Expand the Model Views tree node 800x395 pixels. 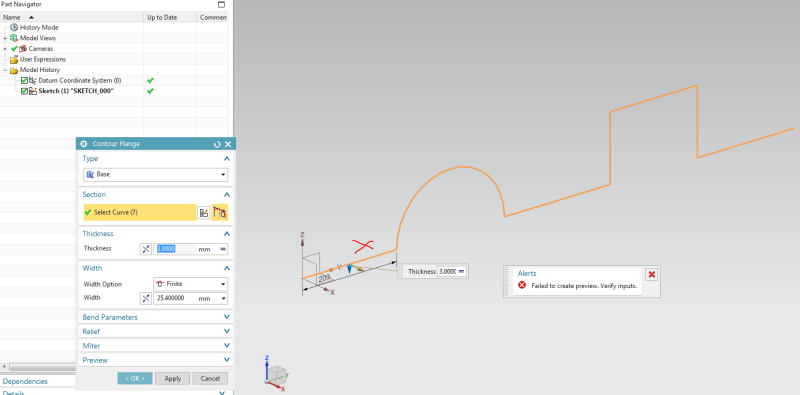point(5,38)
